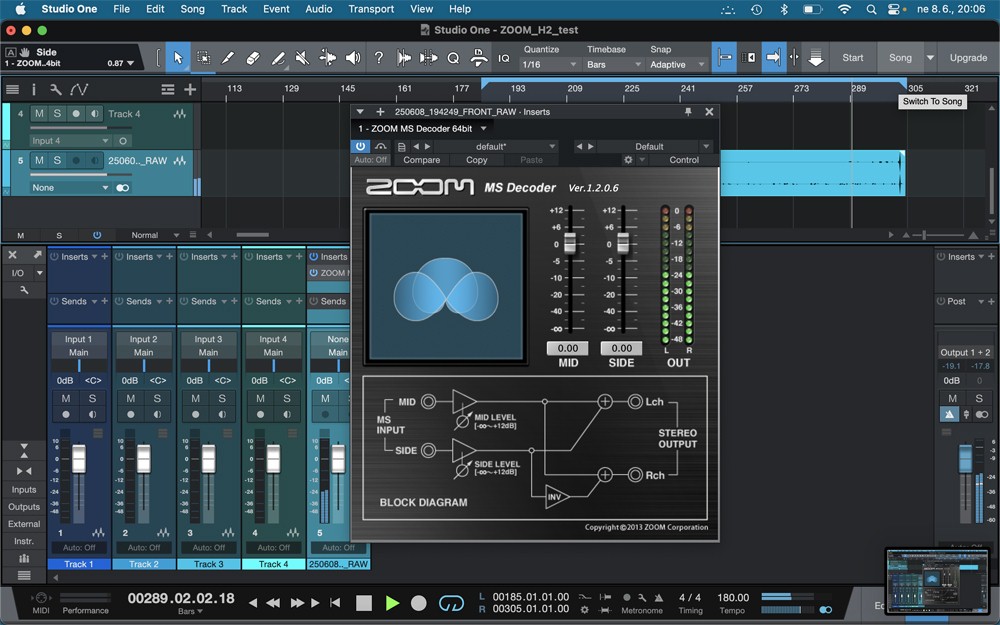Toggle the plugin power bypass button
The width and height of the screenshot is (1000, 625).
pos(360,146)
